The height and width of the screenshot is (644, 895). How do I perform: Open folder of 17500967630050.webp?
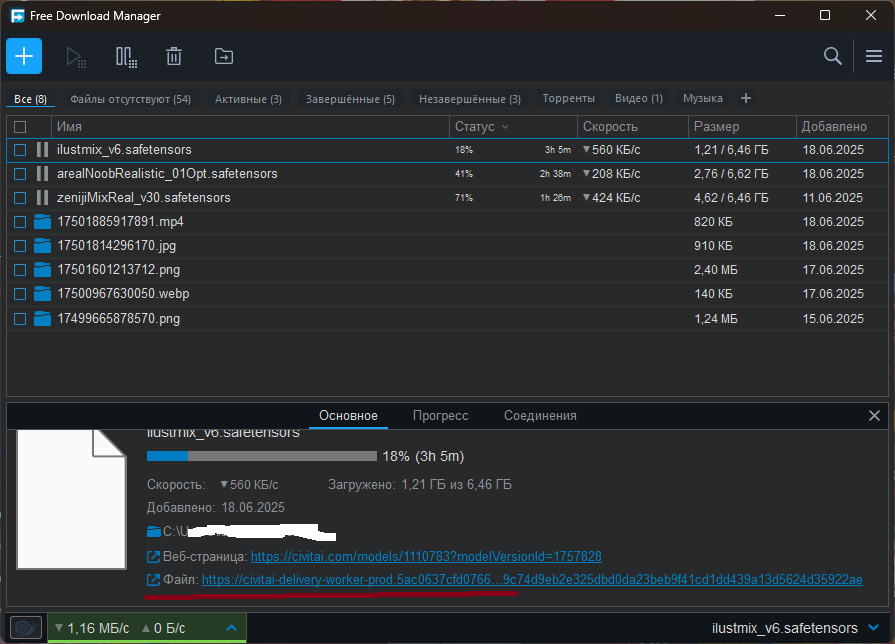(42, 293)
